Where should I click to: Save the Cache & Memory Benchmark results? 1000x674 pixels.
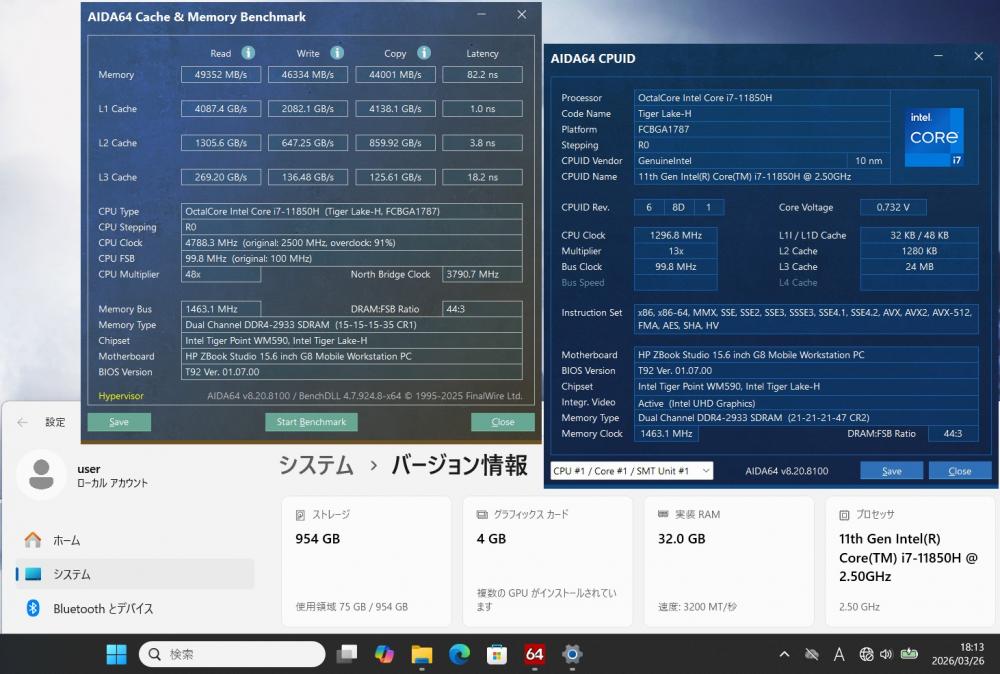[119, 422]
